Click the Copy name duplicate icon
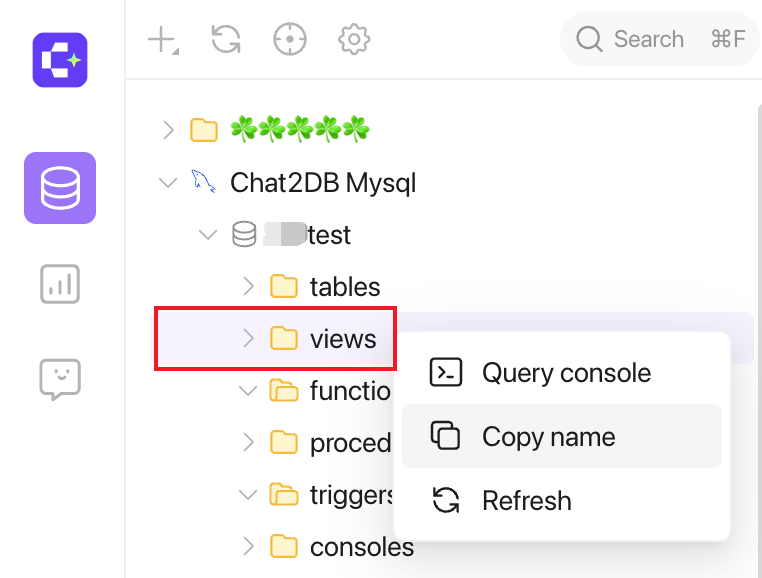The width and height of the screenshot is (762, 578). coord(445,436)
